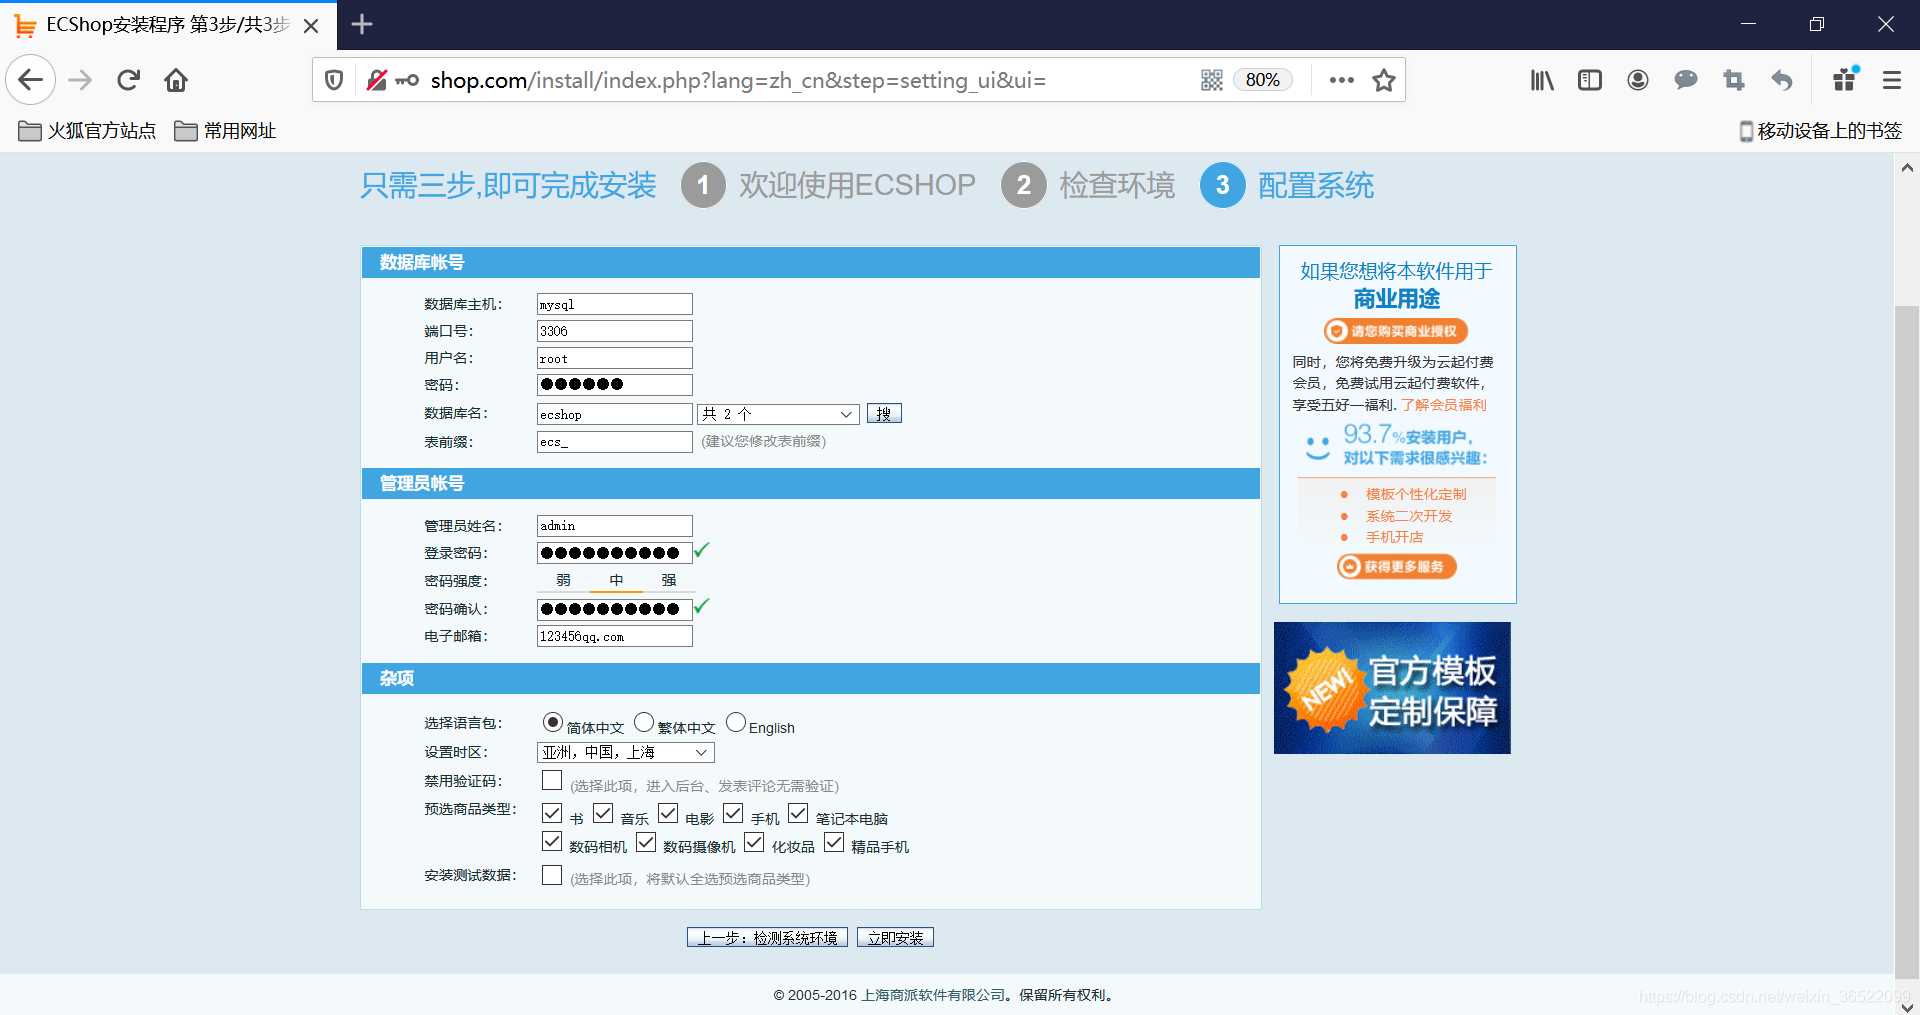
Task: Show site connection security info
Action: [377, 80]
